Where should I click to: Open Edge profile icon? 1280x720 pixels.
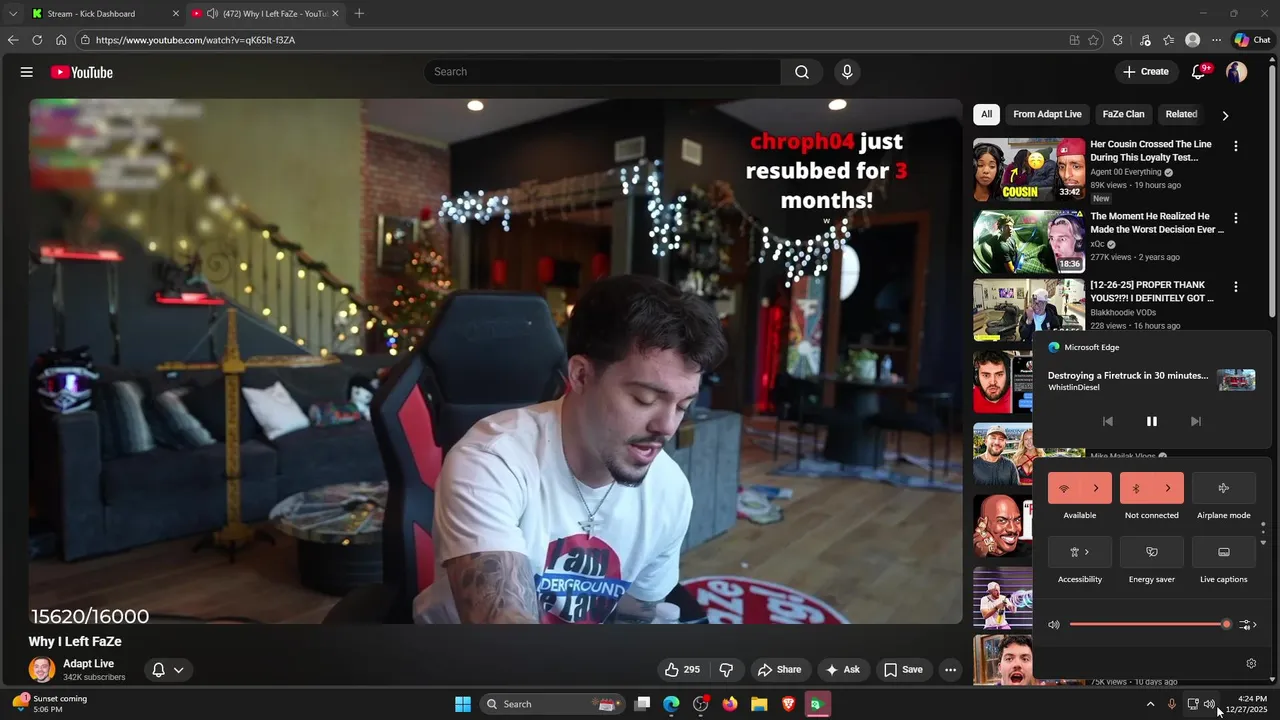pos(1192,40)
